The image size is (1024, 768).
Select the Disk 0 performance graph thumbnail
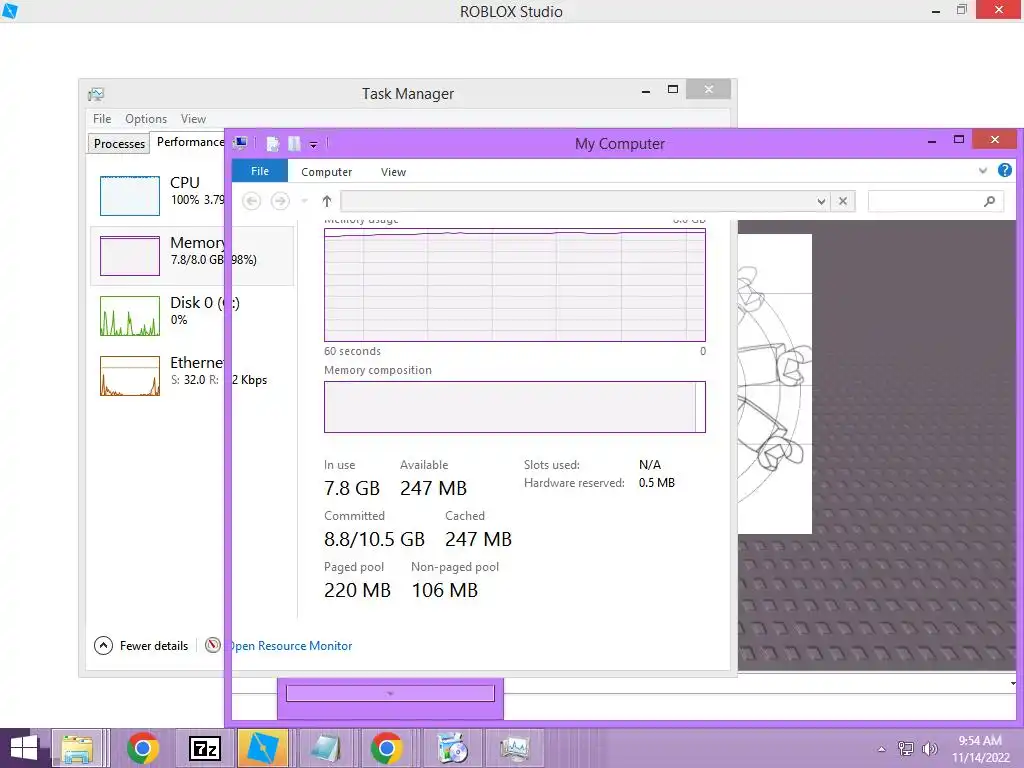pos(129,315)
